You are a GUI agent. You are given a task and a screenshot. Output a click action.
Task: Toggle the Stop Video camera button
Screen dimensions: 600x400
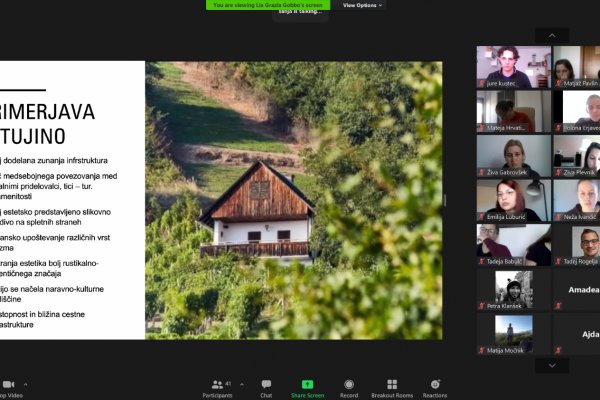(9, 386)
